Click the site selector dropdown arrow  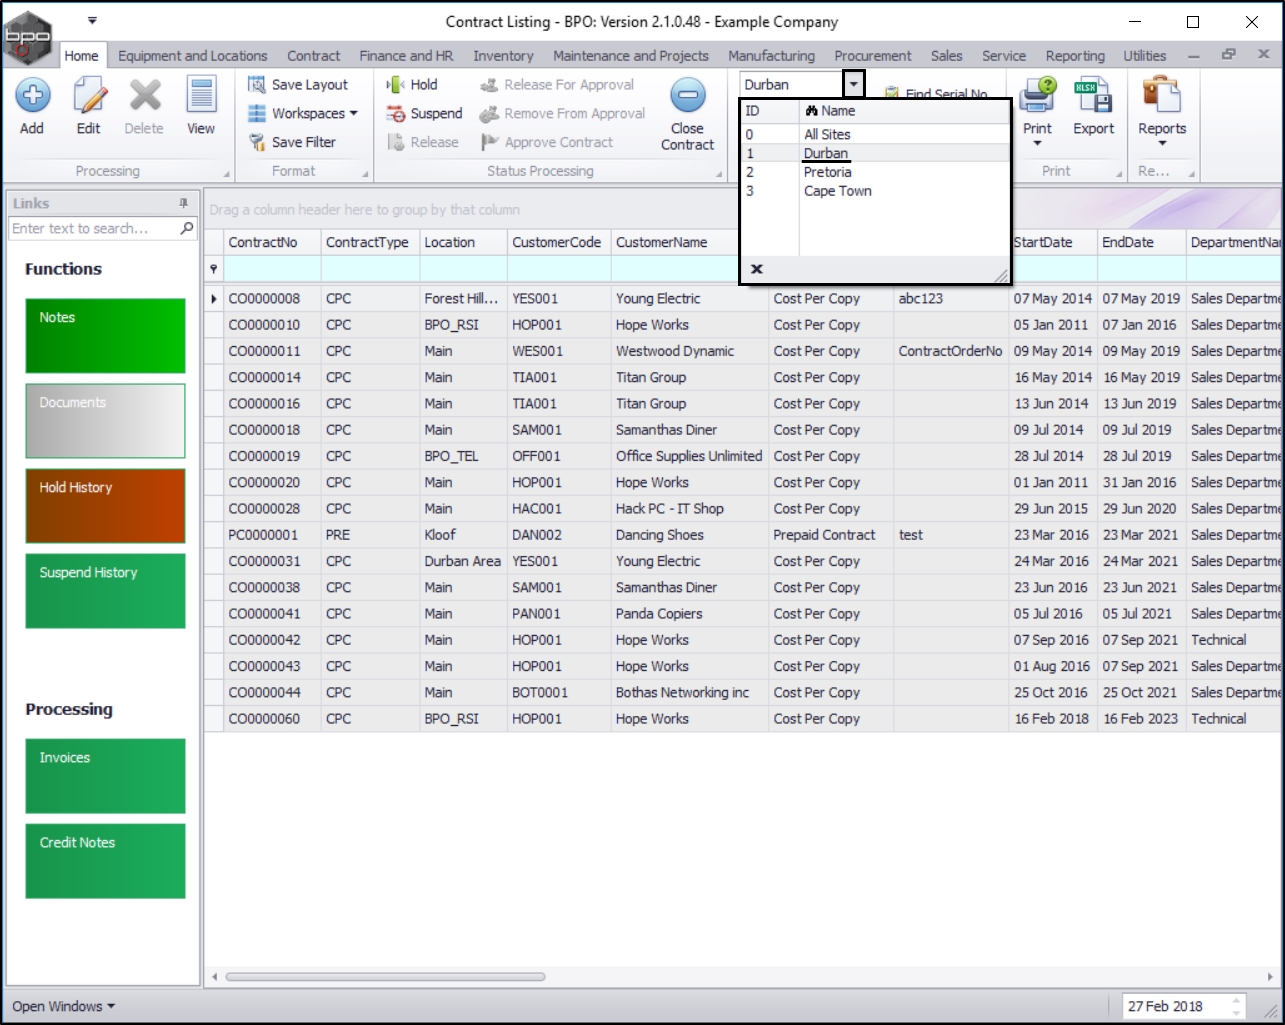(854, 85)
